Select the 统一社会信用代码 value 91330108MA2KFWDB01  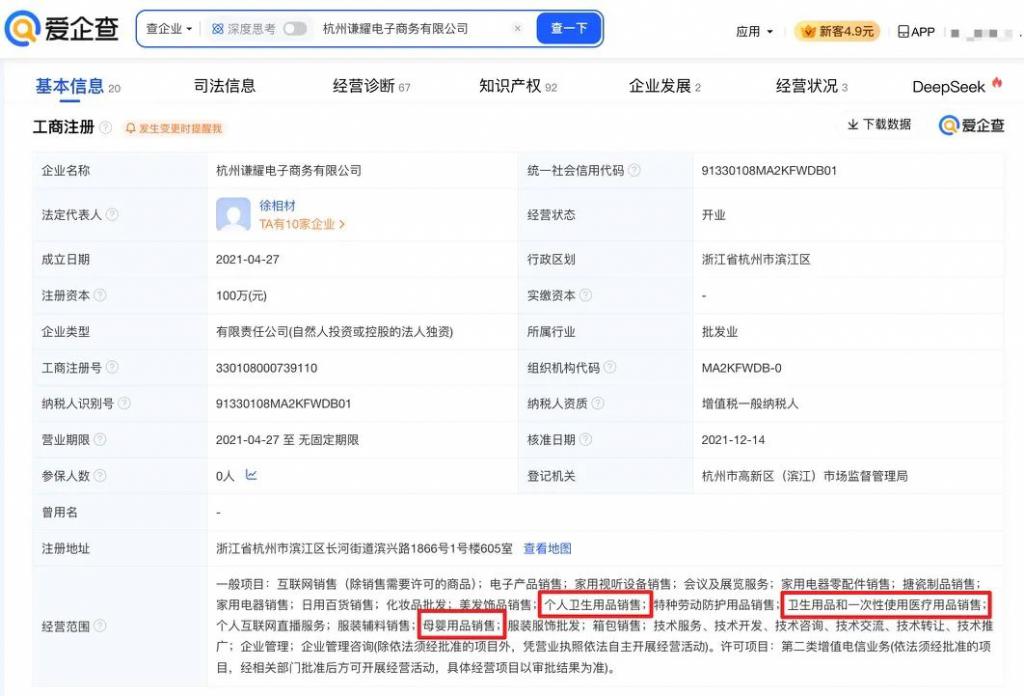[769, 170]
